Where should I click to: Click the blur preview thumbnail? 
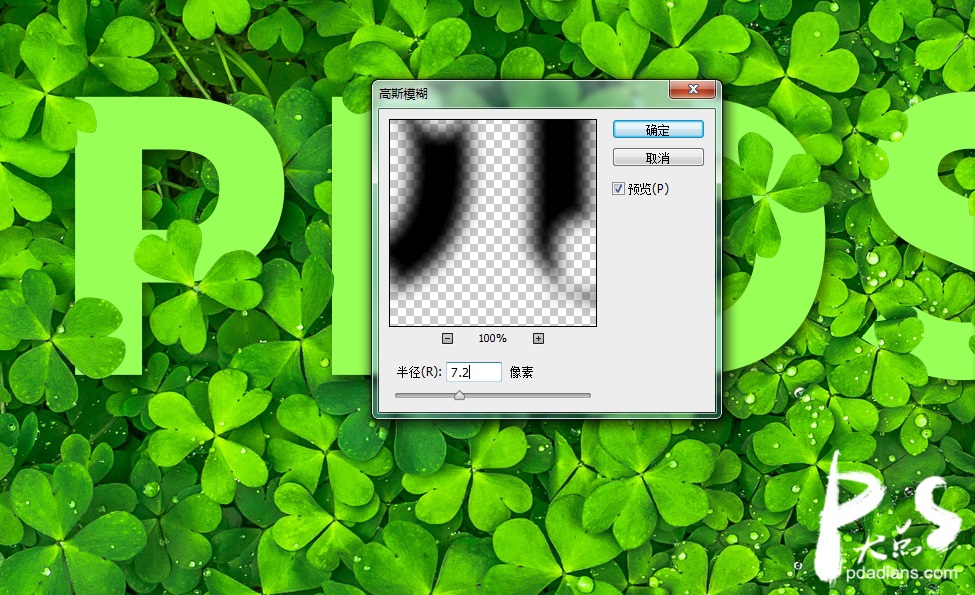point(492,223)
